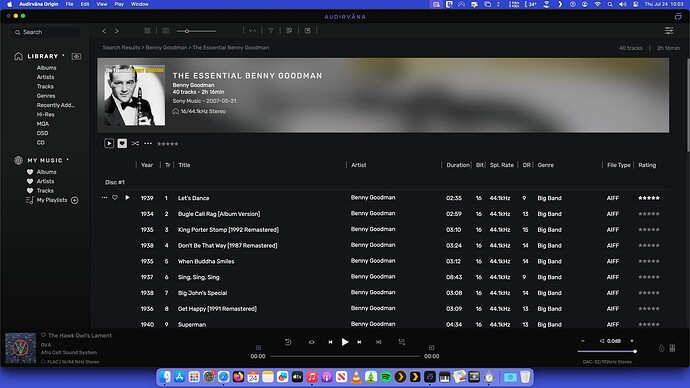Open the Edit menu
The image size is (690, 388).
[85, 4]
